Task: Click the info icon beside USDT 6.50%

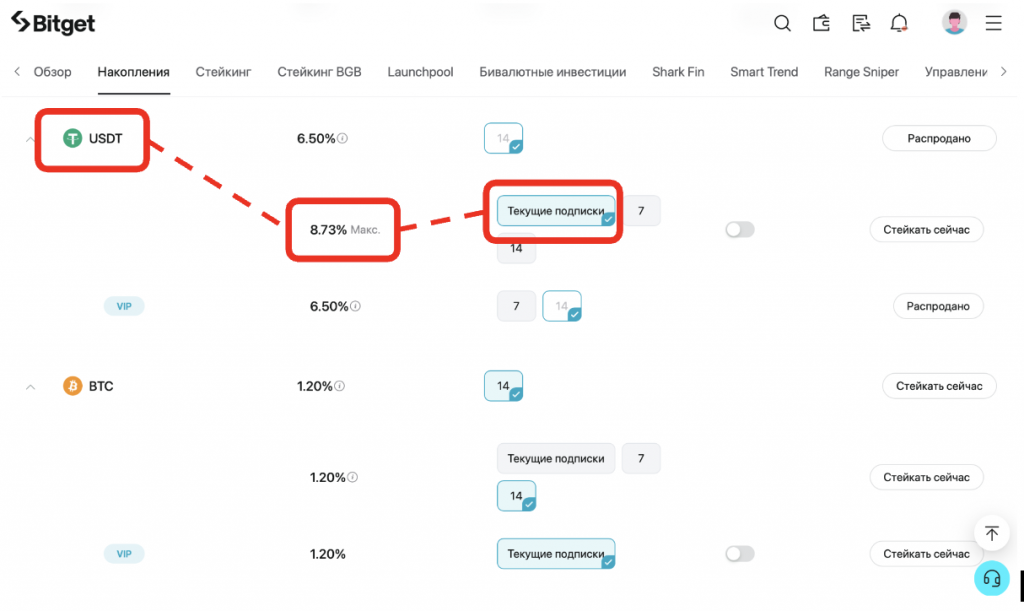Action: 343,139
